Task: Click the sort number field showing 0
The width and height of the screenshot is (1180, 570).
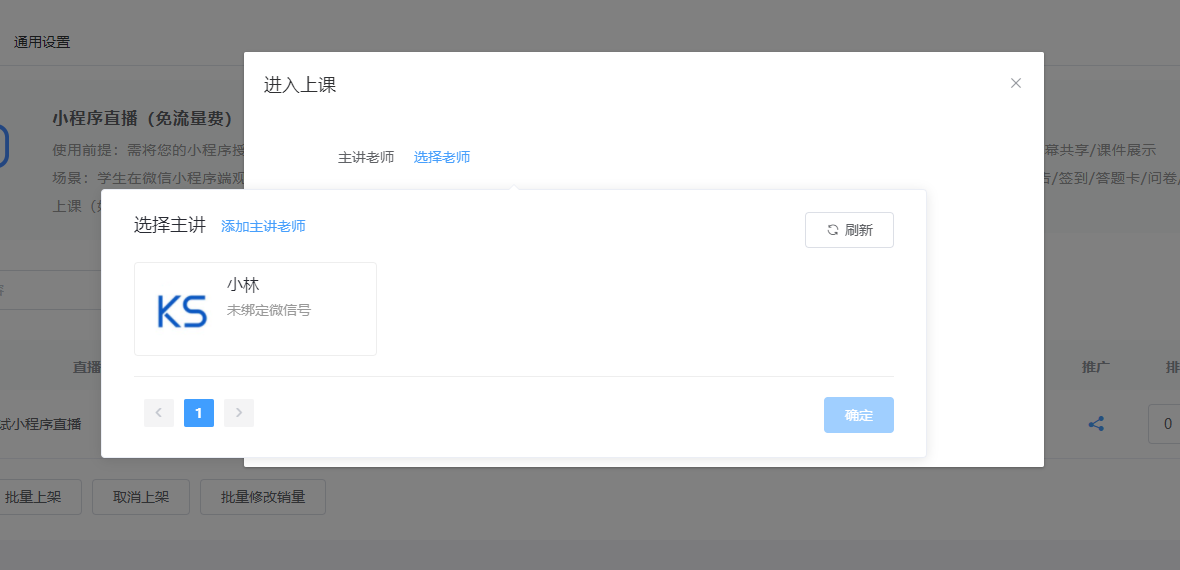Action: tap(1164, 424)
